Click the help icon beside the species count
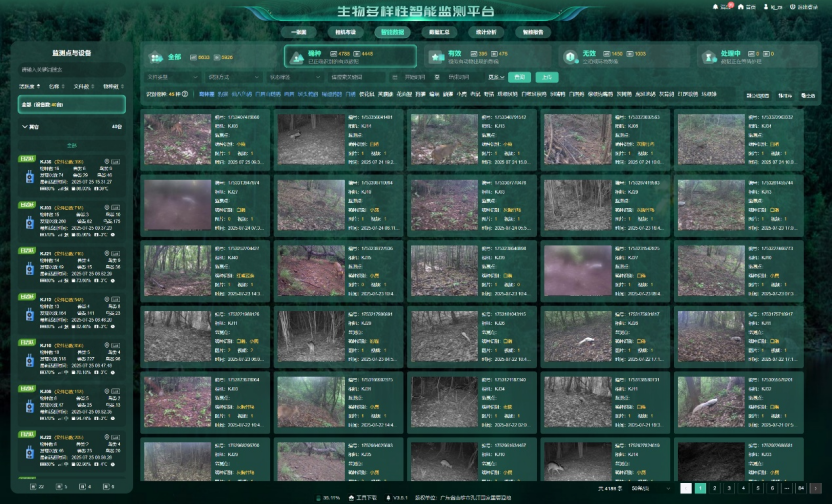Viewport: 832px width, 504px height. pyautogui.click(x=186, y=94)
